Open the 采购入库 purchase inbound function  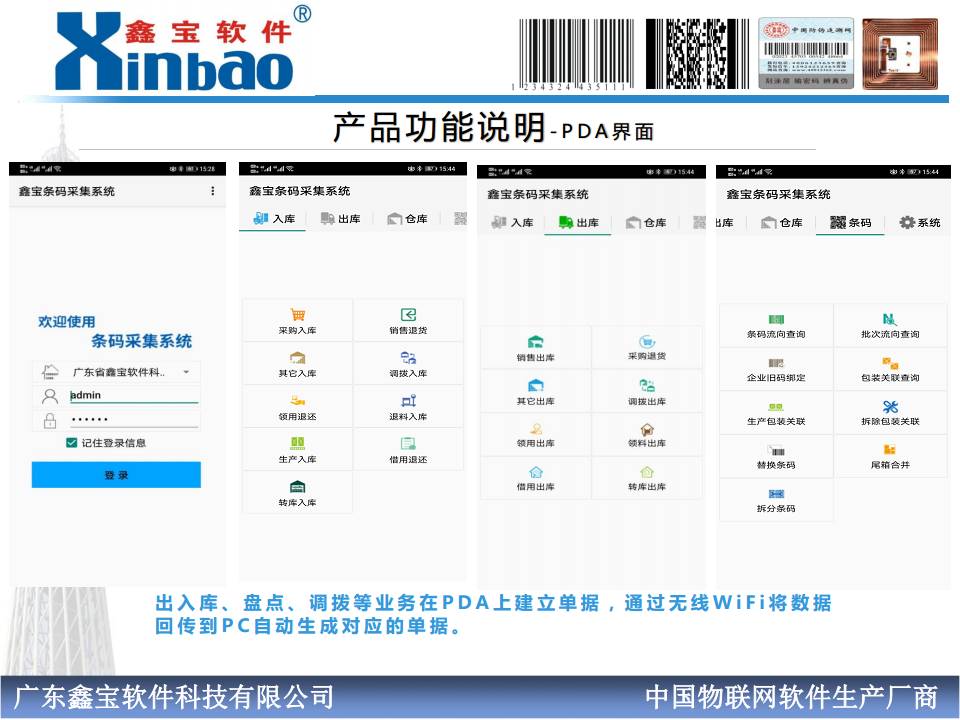[298, 320]
